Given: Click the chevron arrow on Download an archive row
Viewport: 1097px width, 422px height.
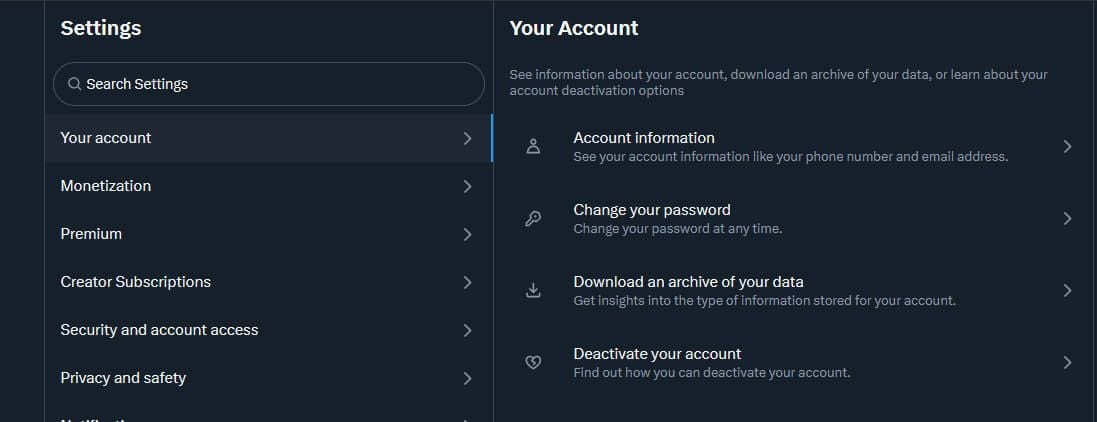Looking at the screenshot, I should [x=1067, y=290].
